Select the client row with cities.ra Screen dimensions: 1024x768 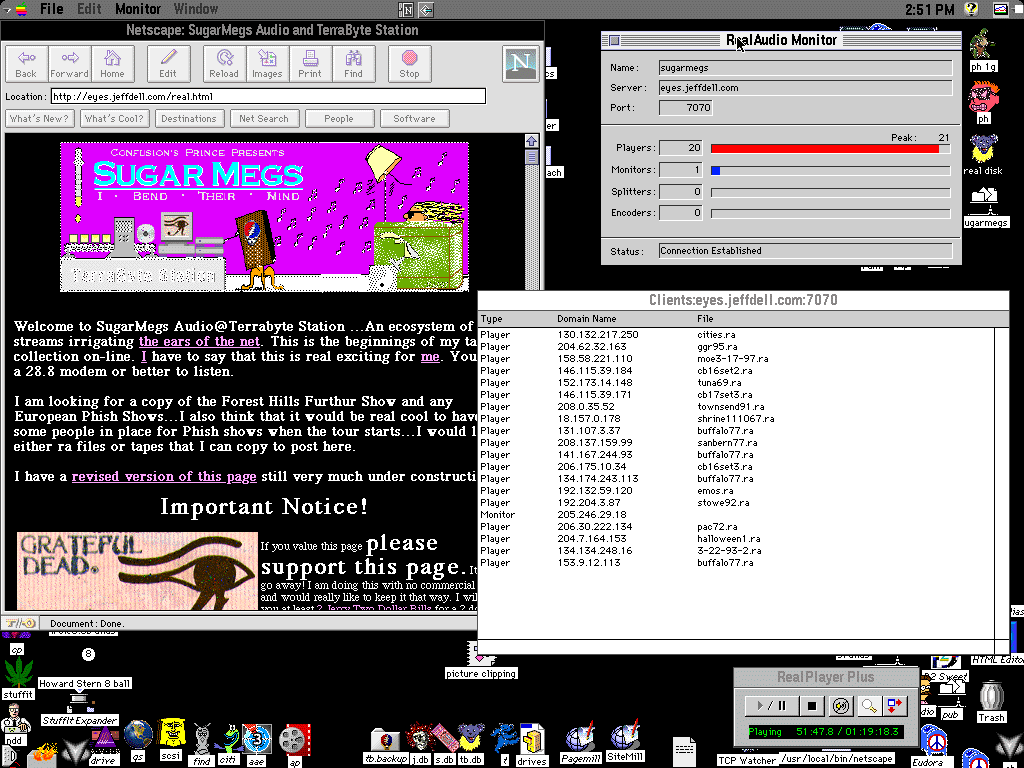[x=737, y=334]
